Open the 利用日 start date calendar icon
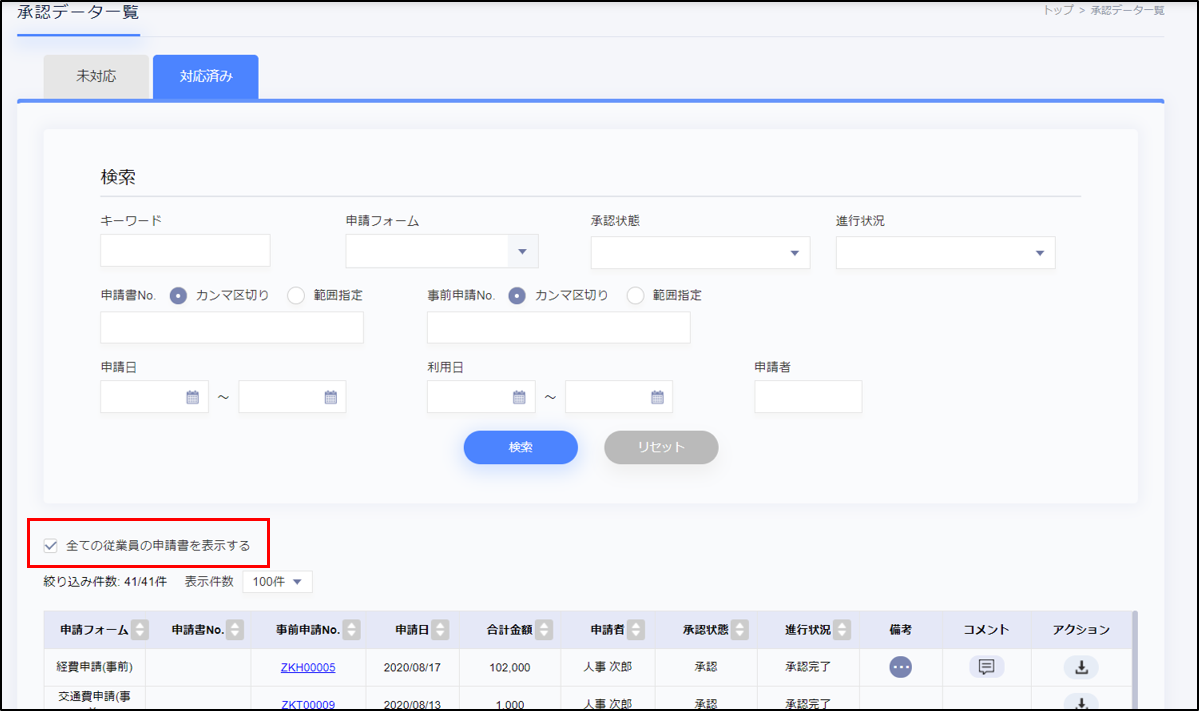The image size is (1199, 711). pyautogui.click(x=519, y=397)
